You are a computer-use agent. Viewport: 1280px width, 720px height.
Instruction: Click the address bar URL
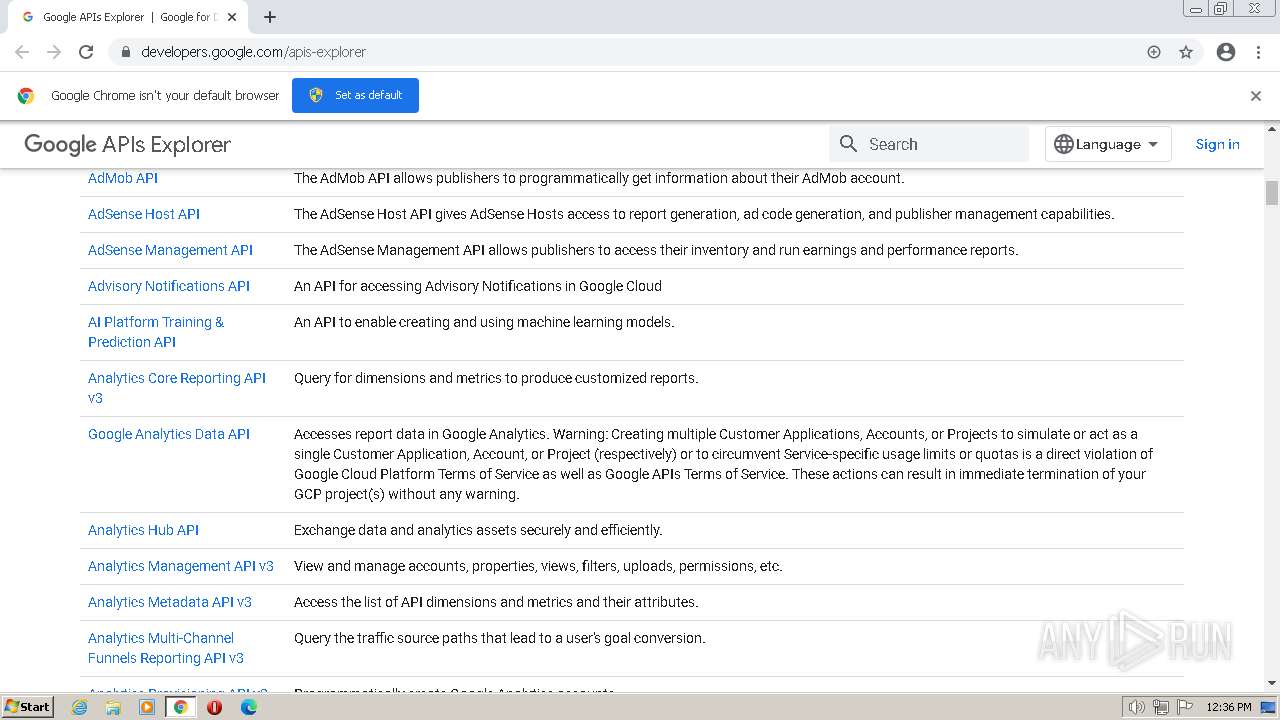[254, 52]
